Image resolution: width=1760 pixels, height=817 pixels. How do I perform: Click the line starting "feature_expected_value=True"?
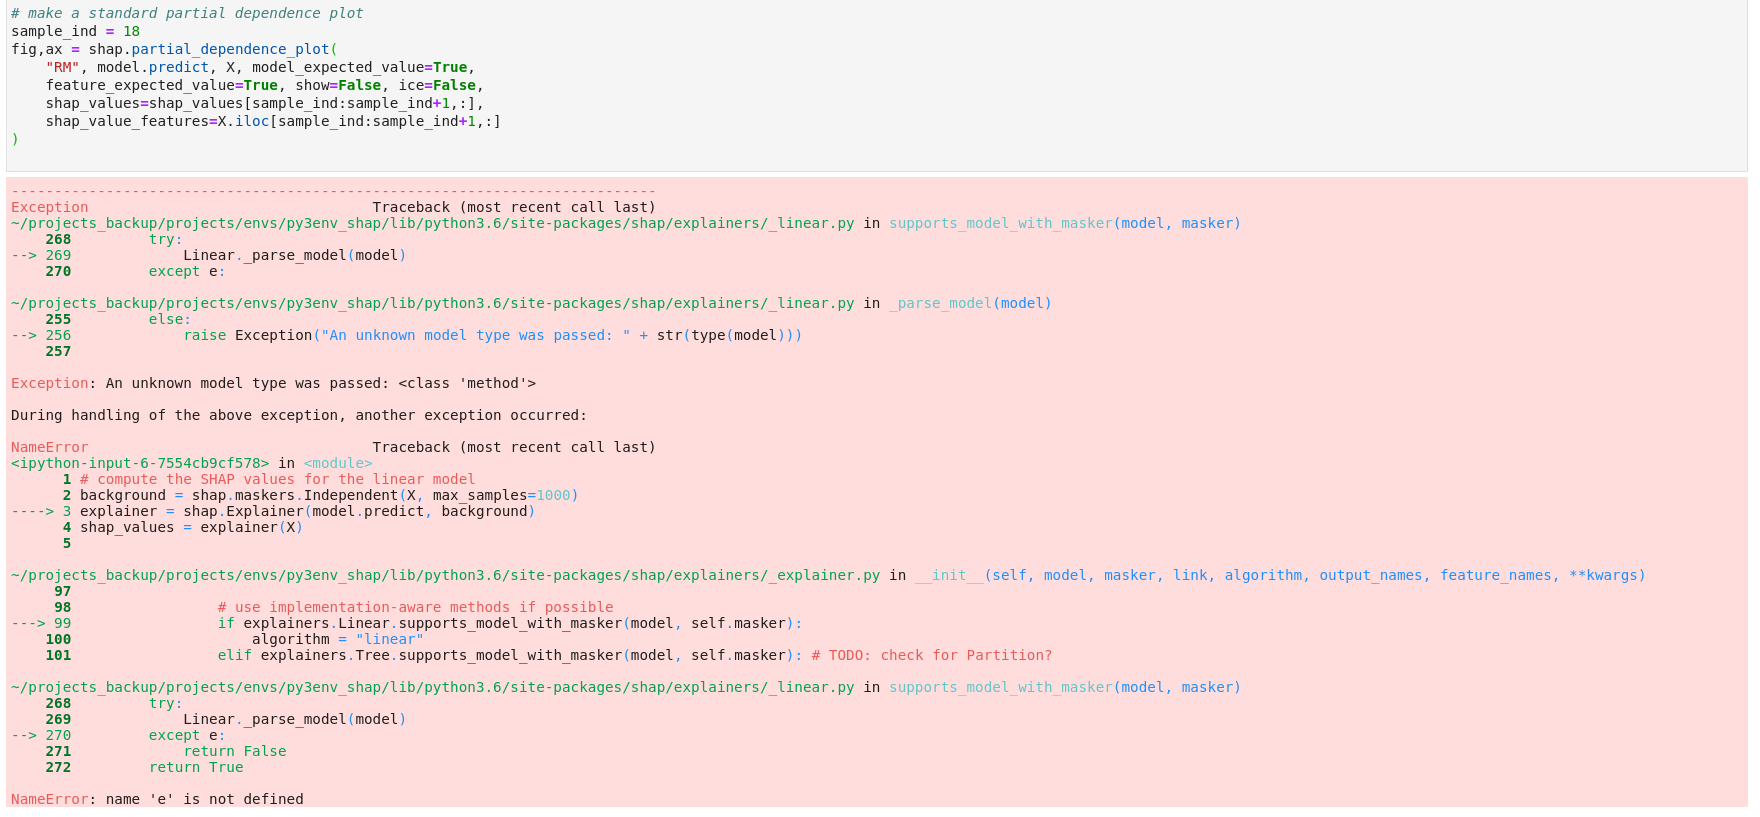pyautogui.click(x=264, y=86)
